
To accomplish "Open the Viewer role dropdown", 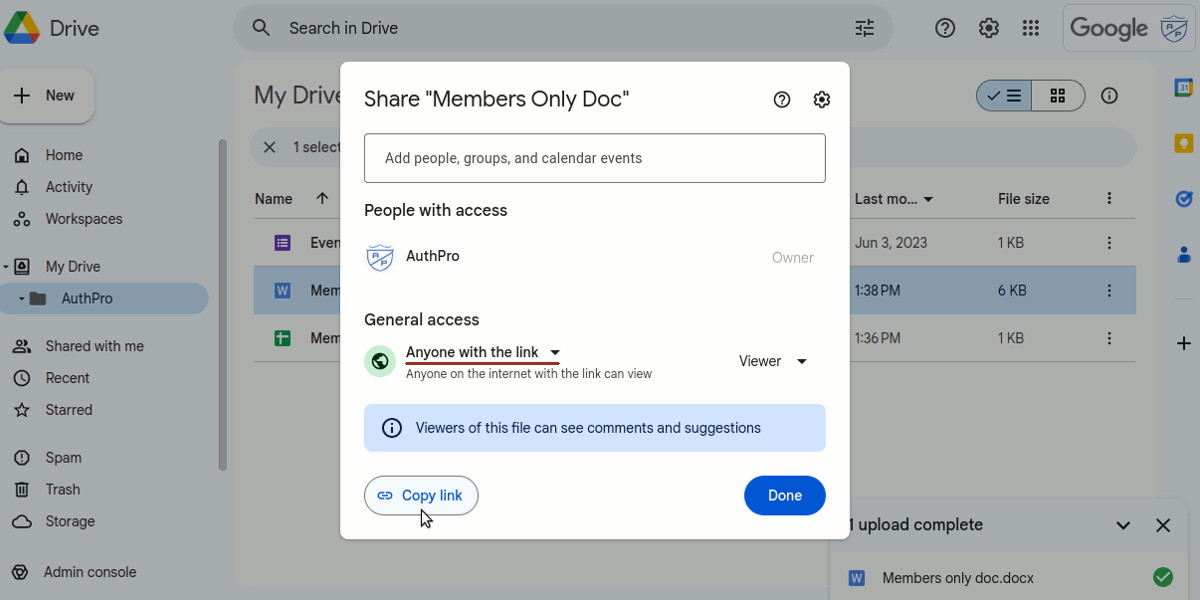I will [x=773, y=361].
